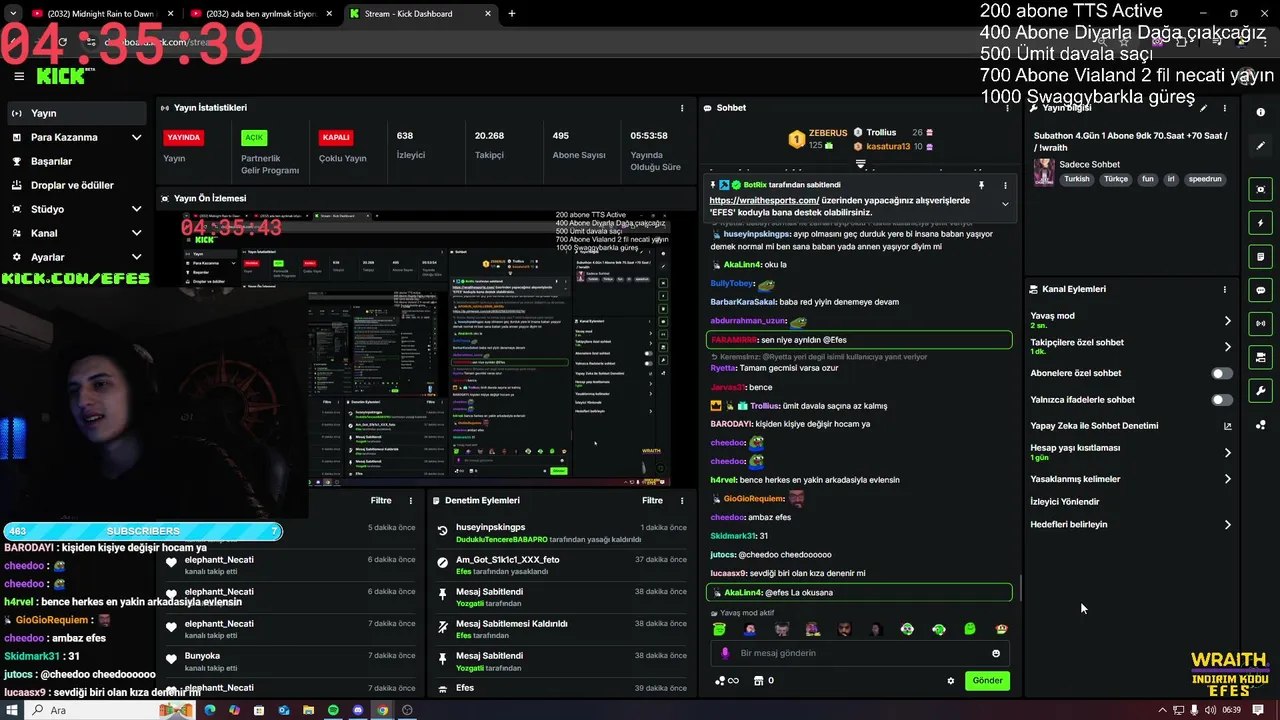
Task: Open the Yayın bilgisi panel options menu
Action: 1224,108
